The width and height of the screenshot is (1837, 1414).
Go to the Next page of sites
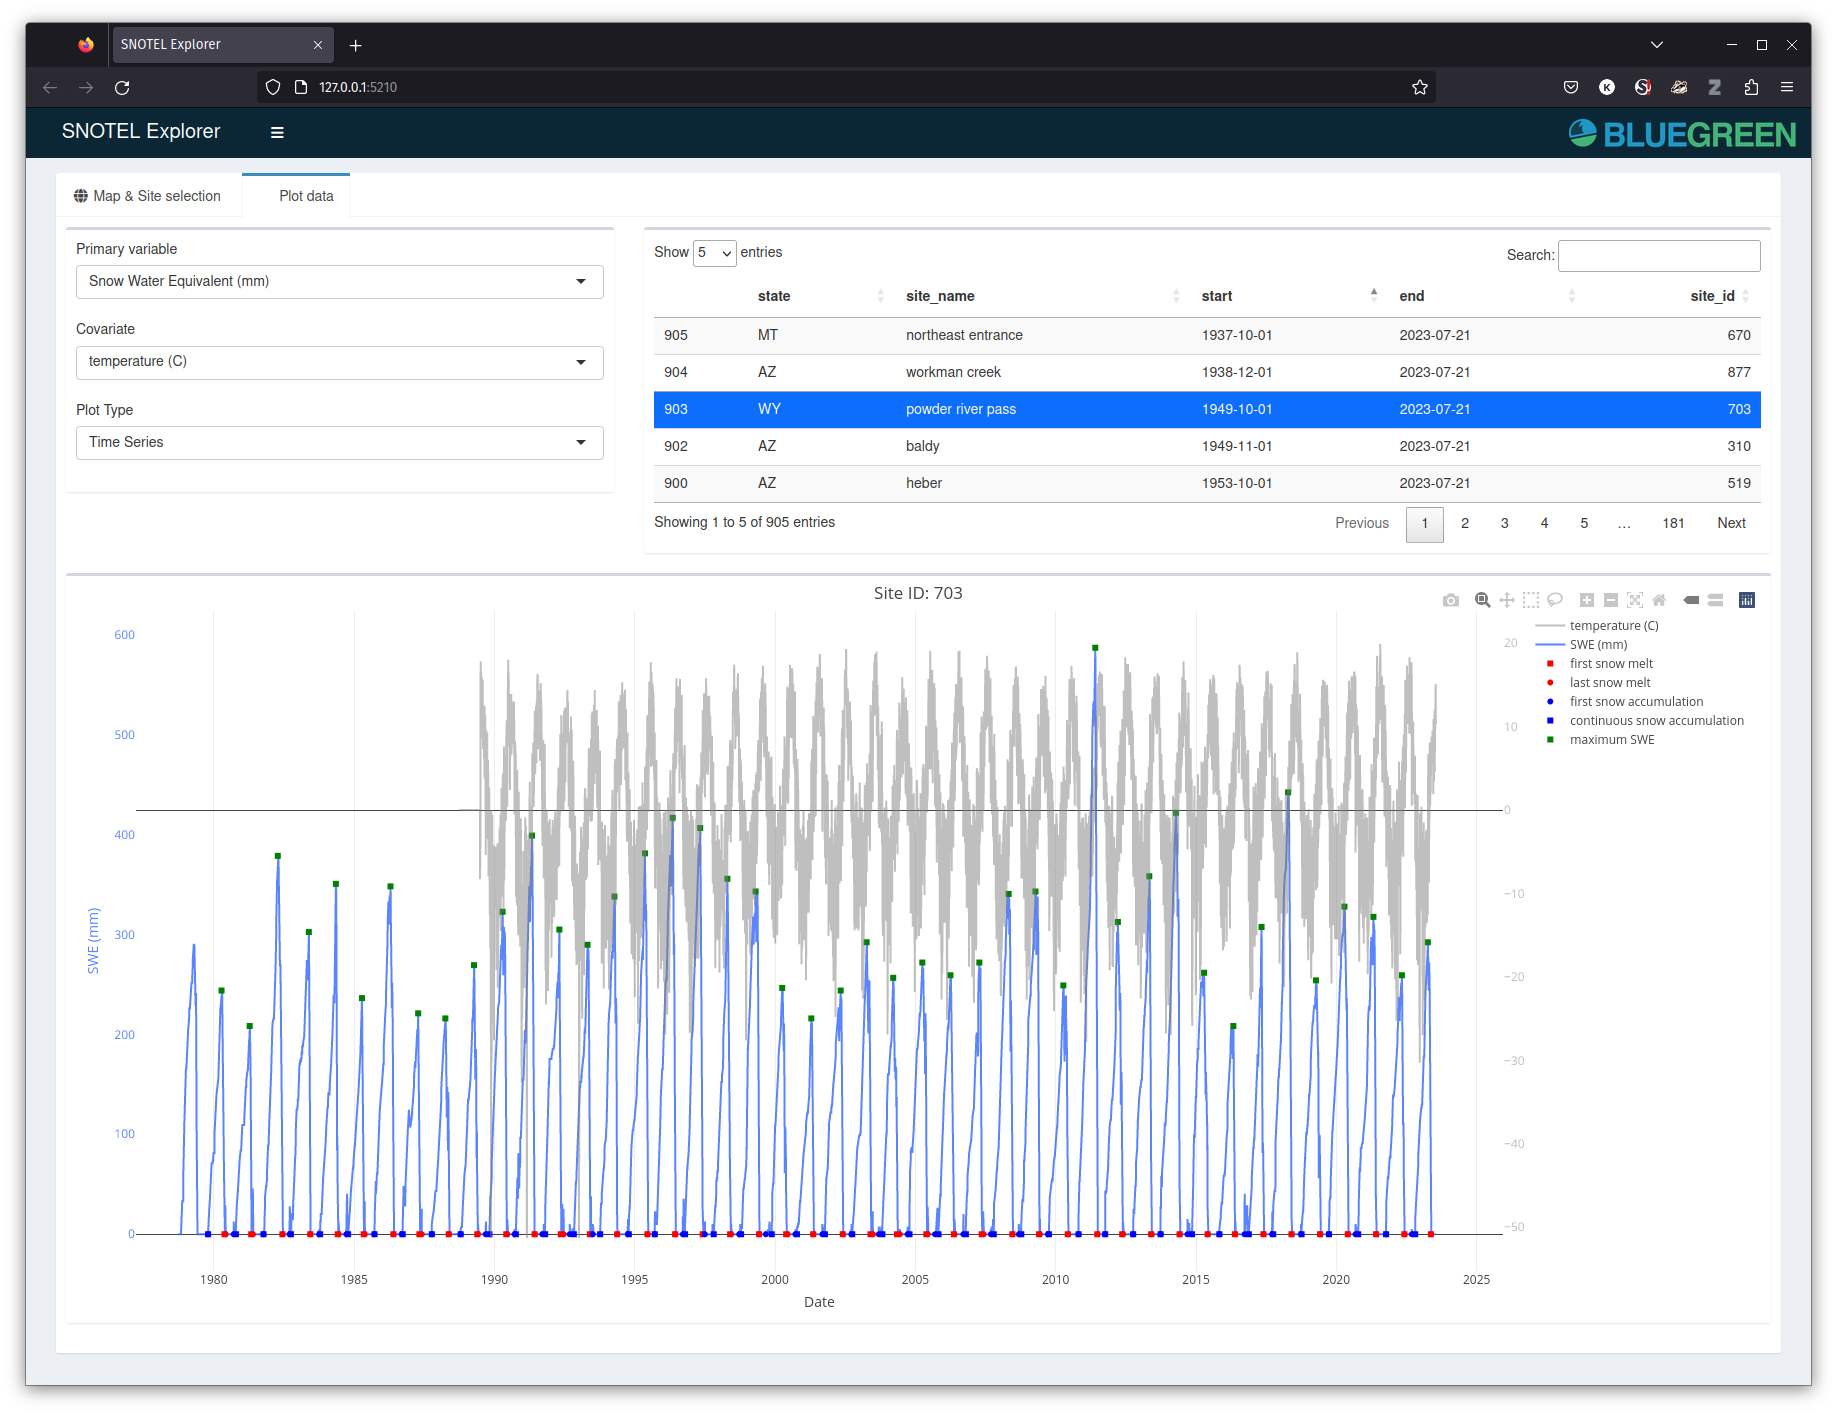tap(1731, 523)
